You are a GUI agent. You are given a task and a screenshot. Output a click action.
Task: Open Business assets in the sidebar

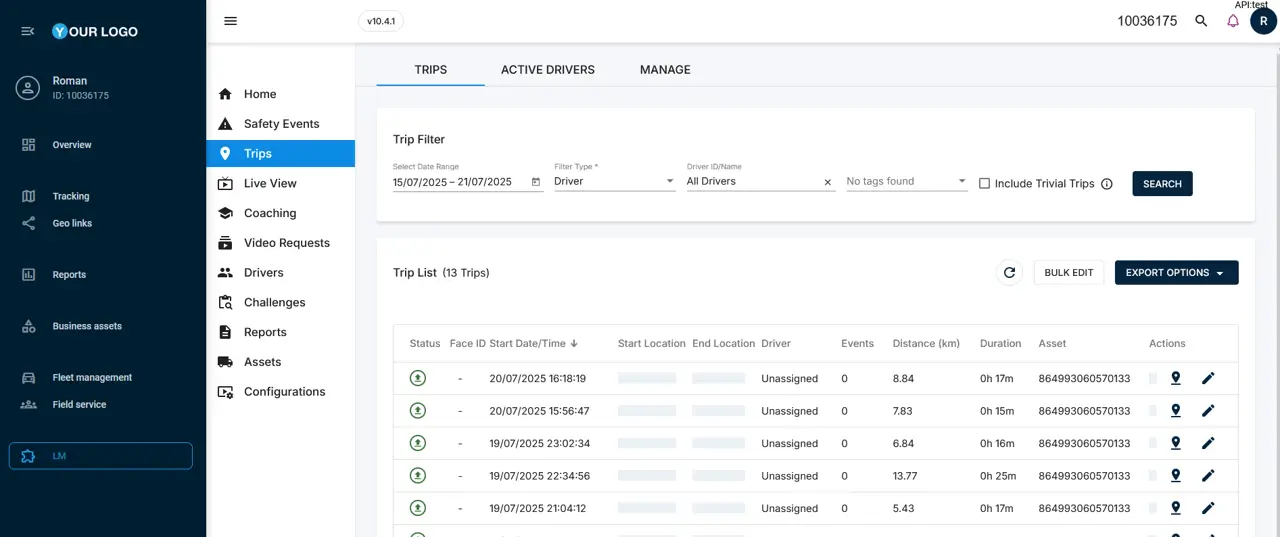(x=87, y=326)
